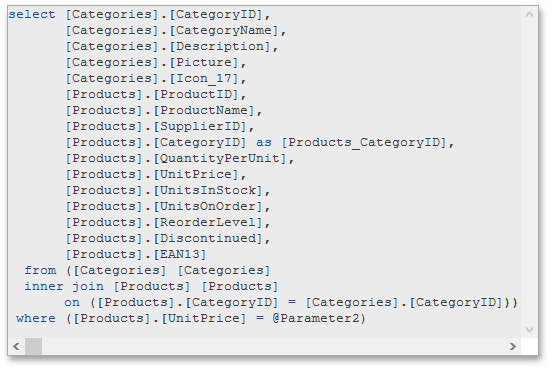Place cursor on the inner join keywords
Image resolution: width=552 pixels, height=371 pixels.
pos(64,287)
